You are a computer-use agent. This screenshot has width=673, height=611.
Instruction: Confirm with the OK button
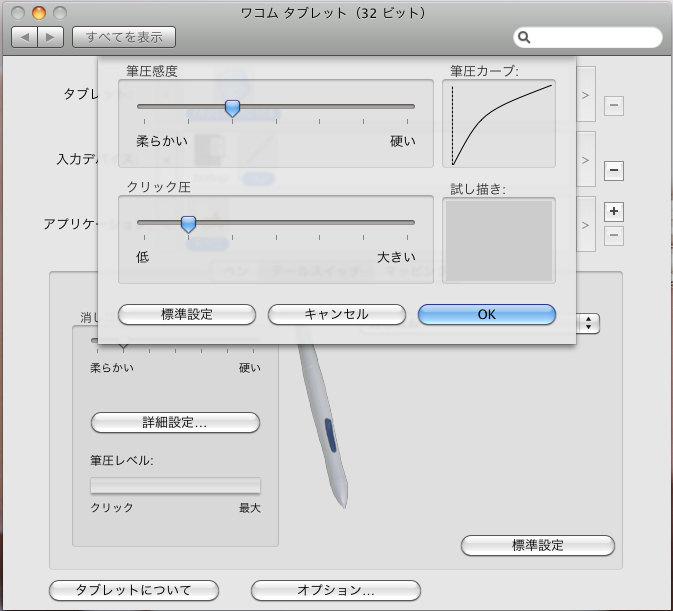coord(487,315)
